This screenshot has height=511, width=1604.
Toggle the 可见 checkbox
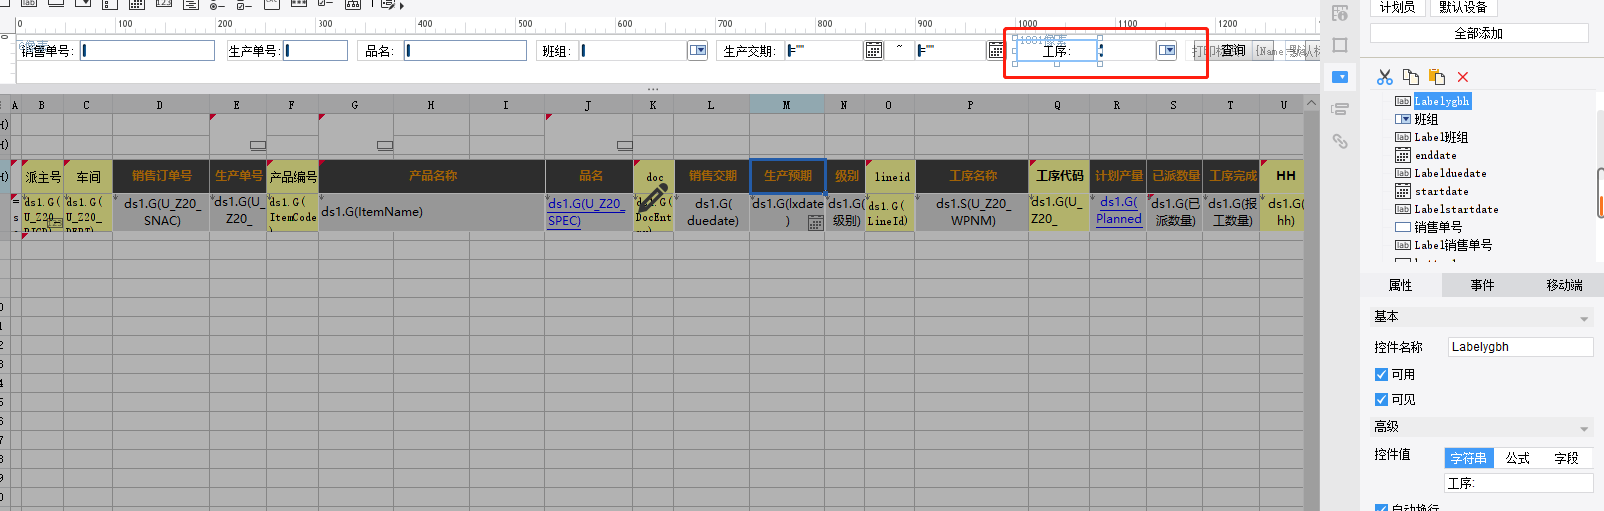click(x=1381, y=399)
